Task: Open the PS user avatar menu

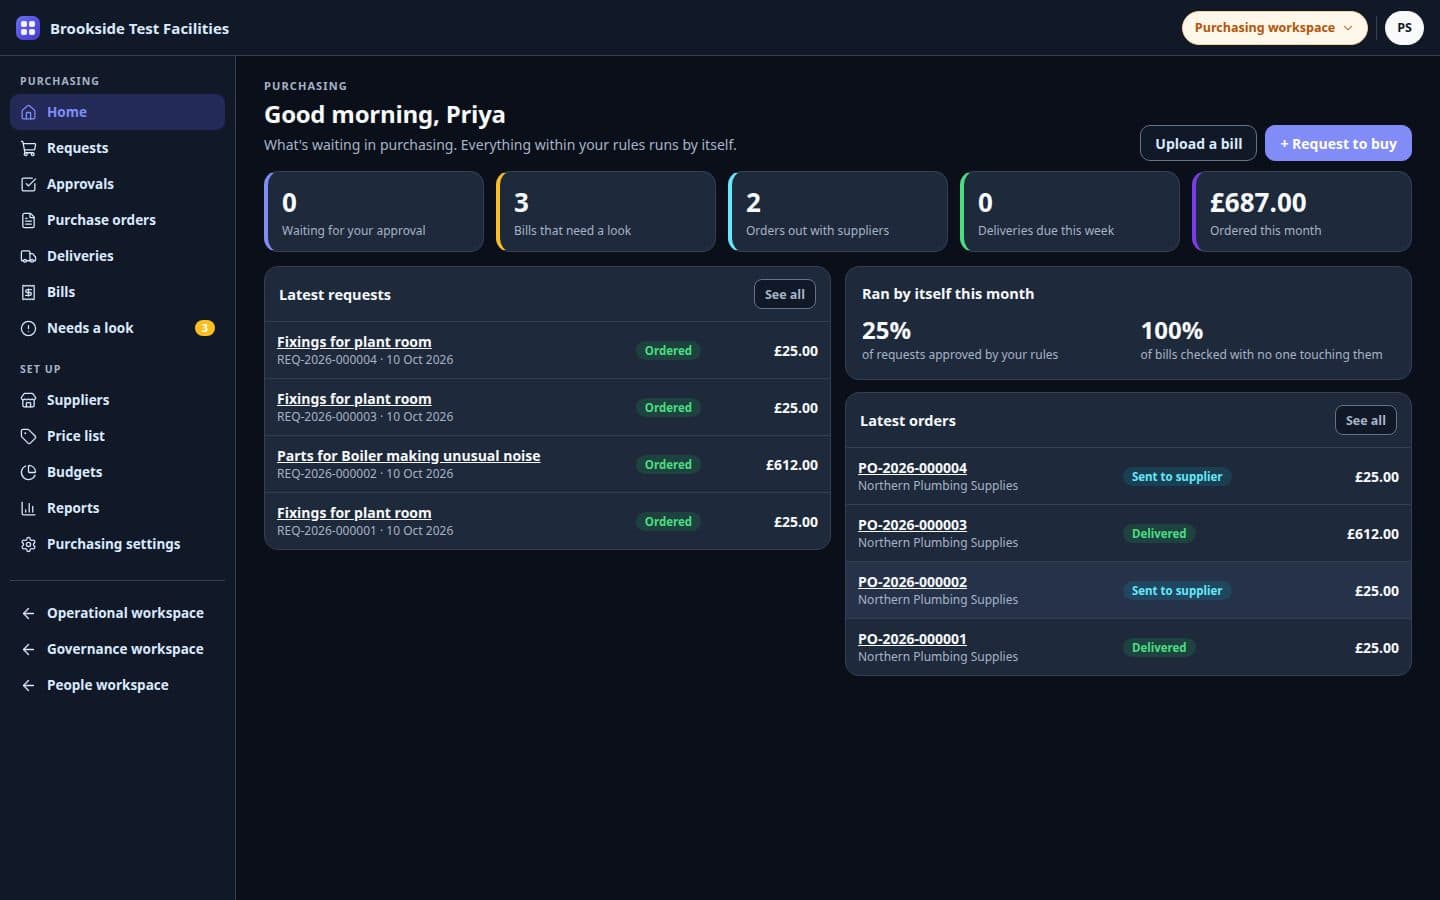Action: click(x=1404, y=28)
